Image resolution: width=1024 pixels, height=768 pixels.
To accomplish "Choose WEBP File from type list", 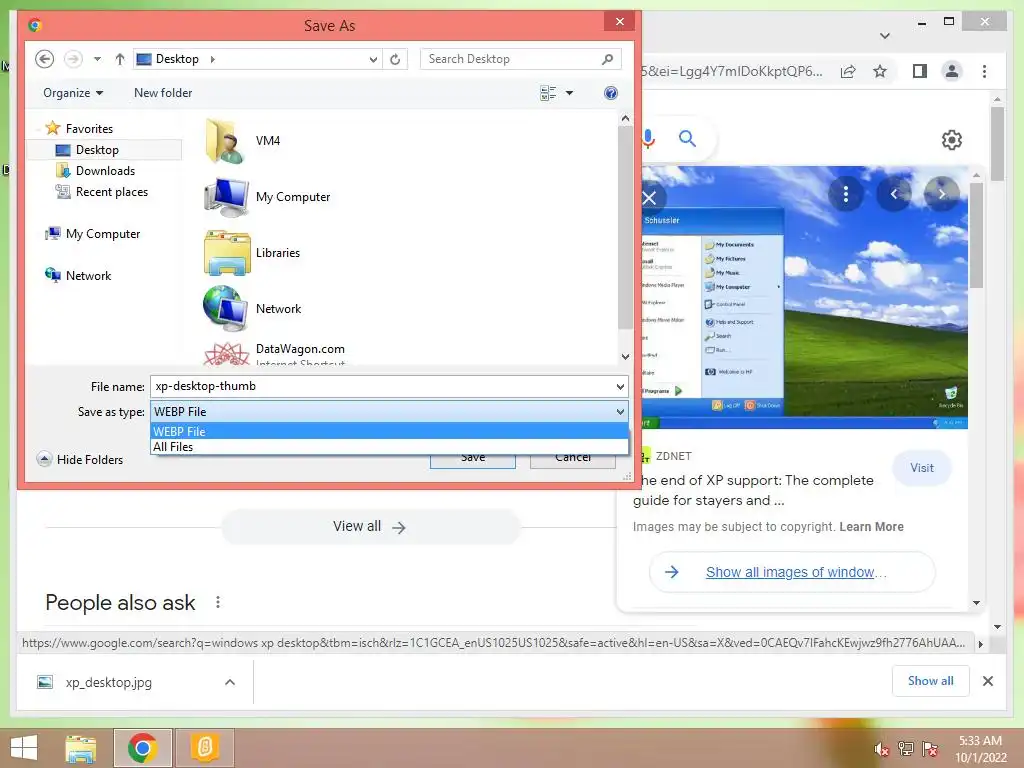I will tap(389, 431).
